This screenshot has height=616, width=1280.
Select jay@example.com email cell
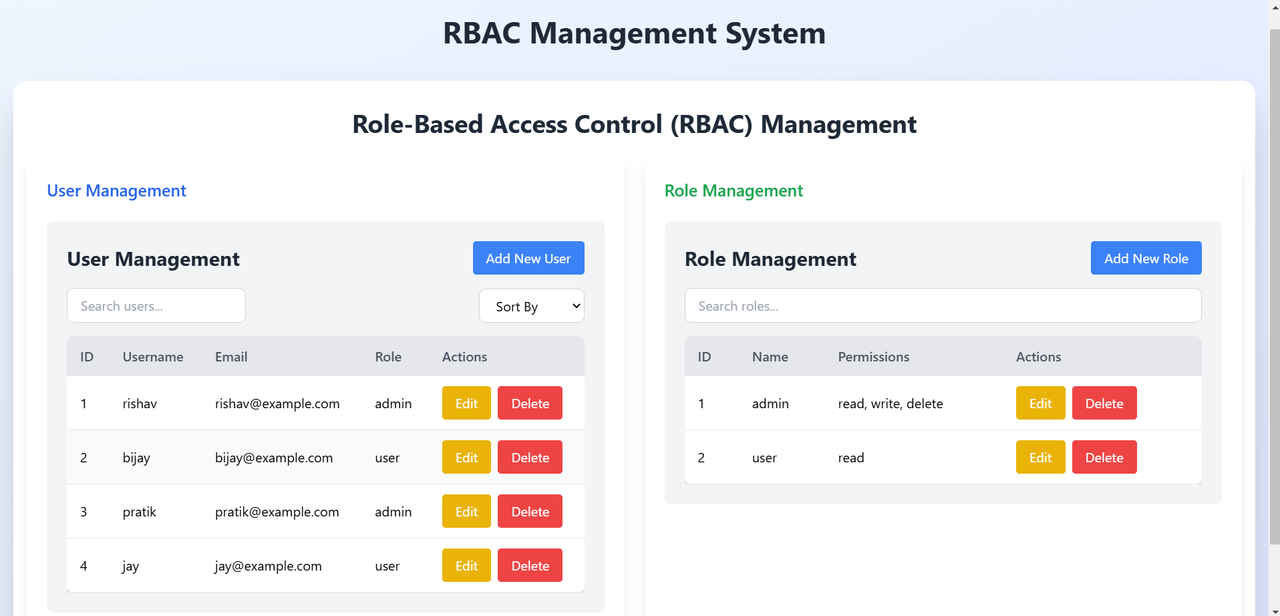(x=268, y=566)
